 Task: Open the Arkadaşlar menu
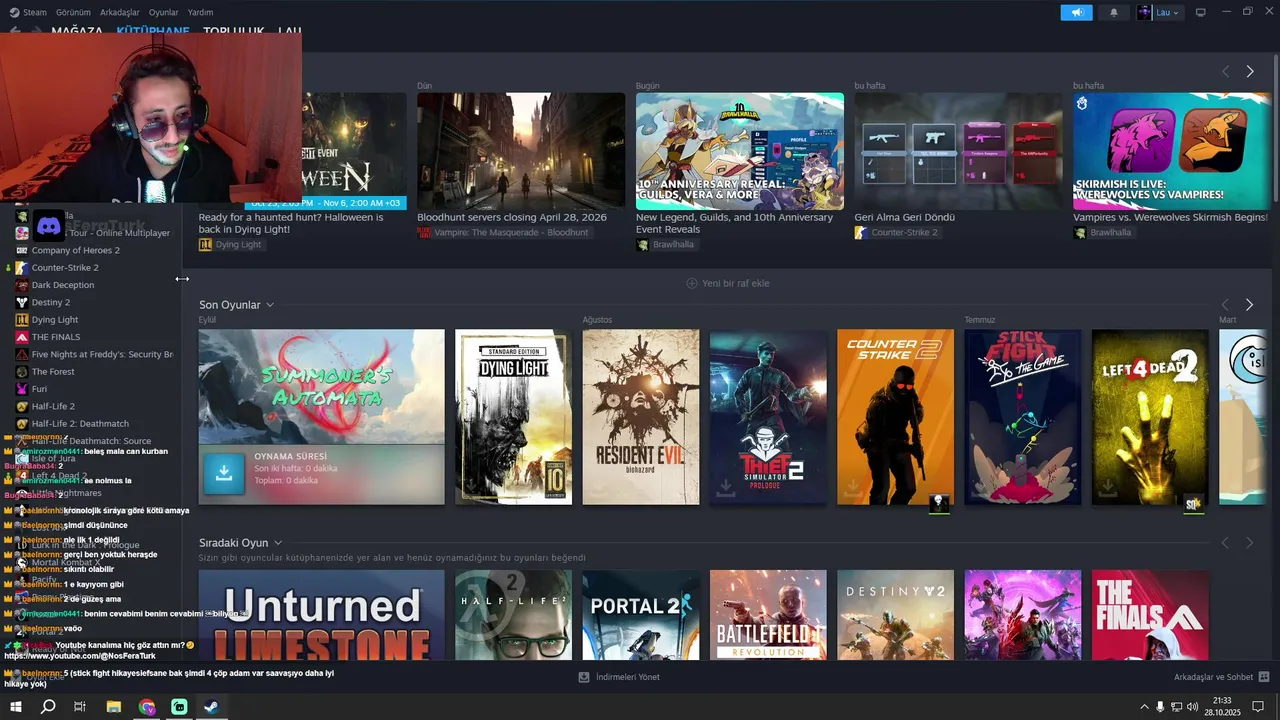click(120, 12)
